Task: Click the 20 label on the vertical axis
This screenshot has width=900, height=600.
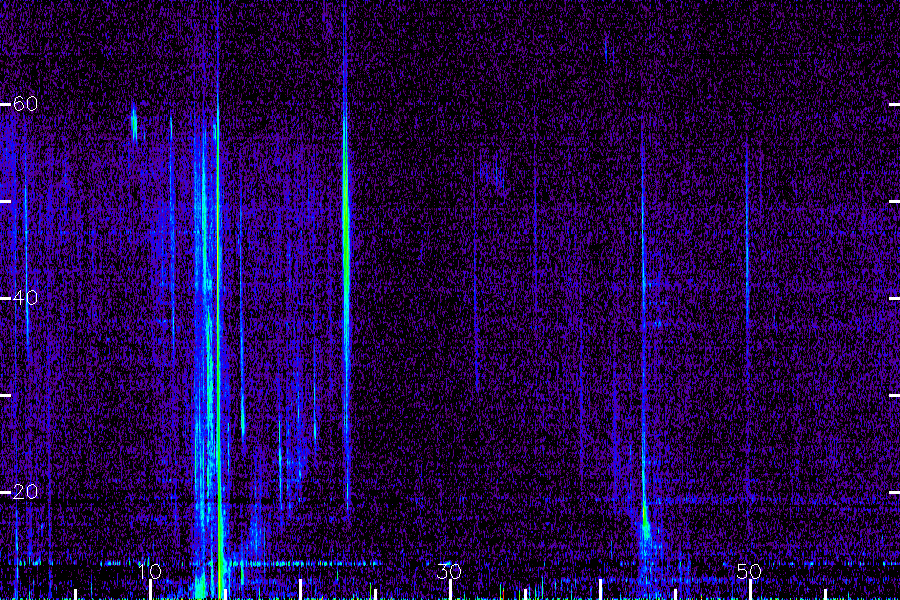Action: (x=25, y=491)
